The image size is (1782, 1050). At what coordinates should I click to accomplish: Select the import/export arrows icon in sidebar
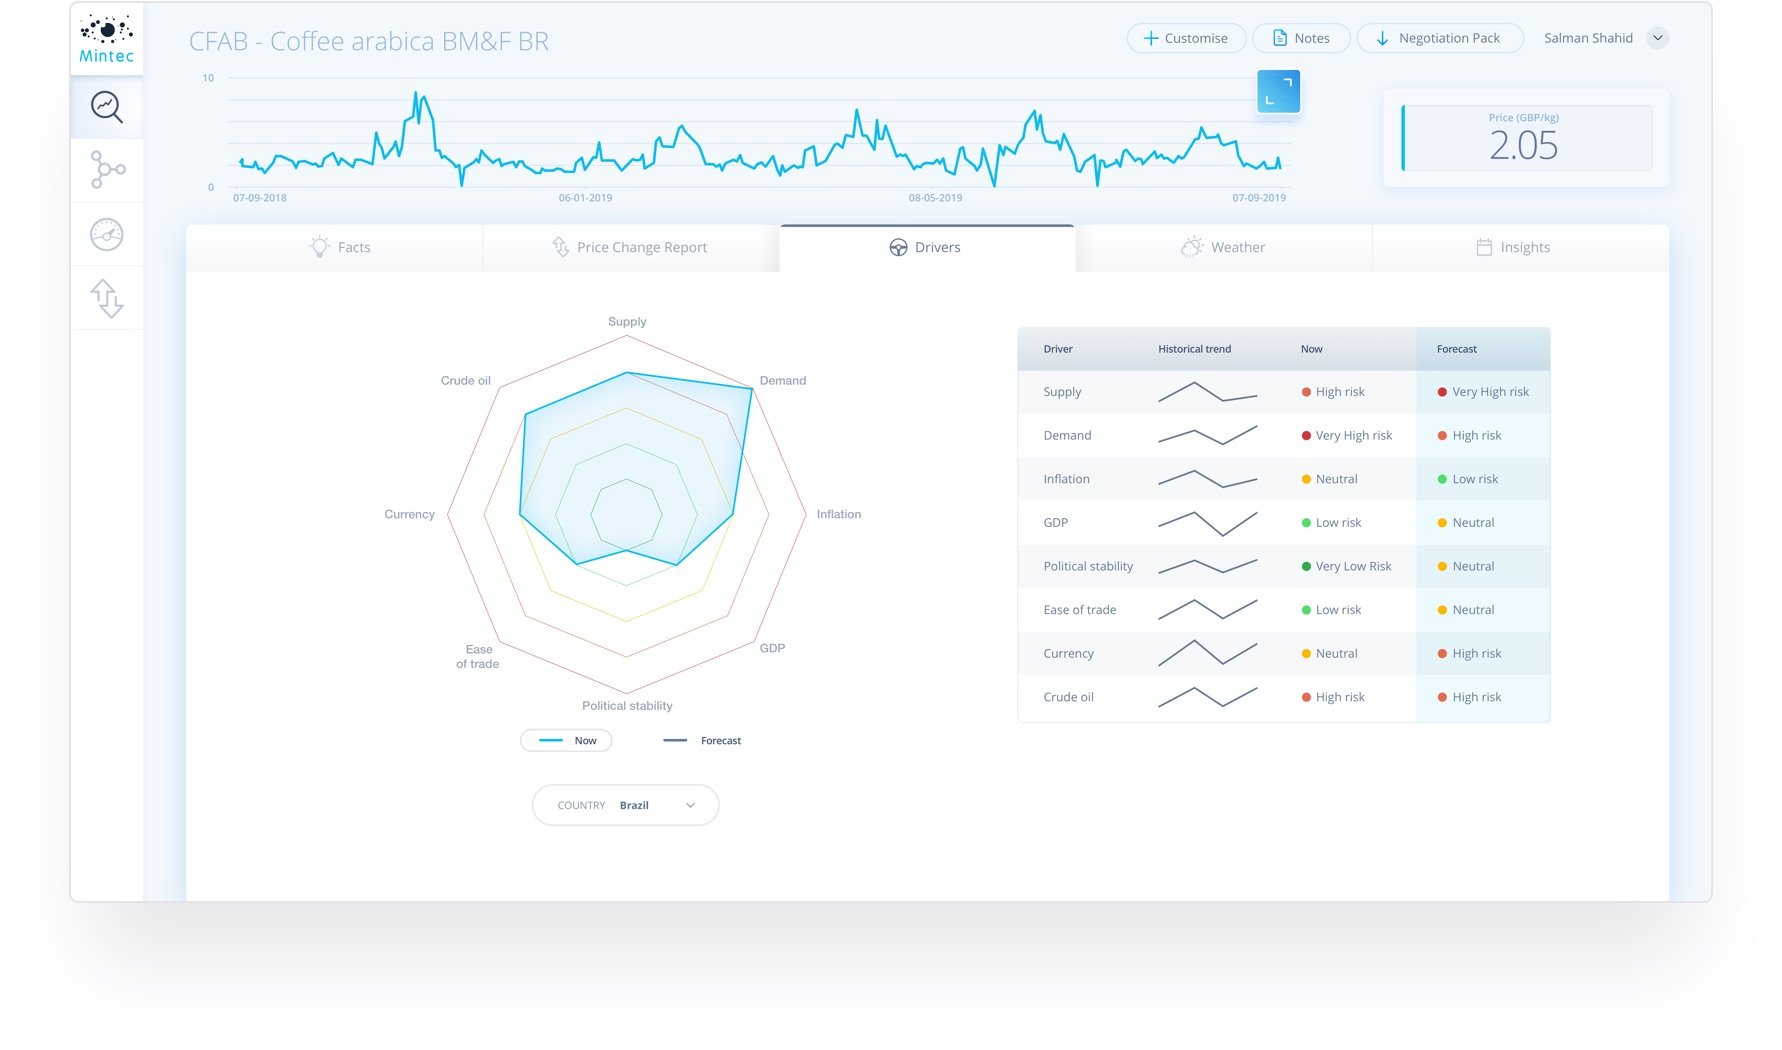pos(106,297)
